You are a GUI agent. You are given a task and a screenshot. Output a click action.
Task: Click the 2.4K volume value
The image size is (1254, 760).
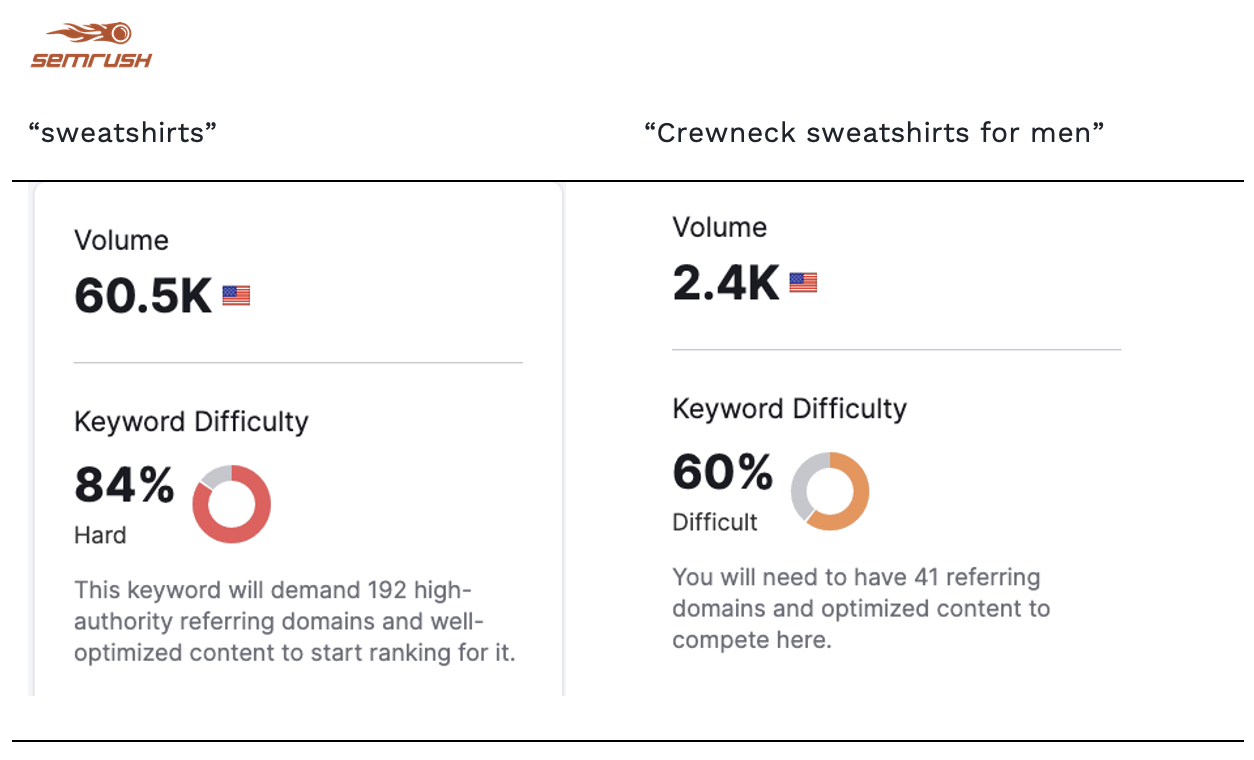tap(725, 283)
